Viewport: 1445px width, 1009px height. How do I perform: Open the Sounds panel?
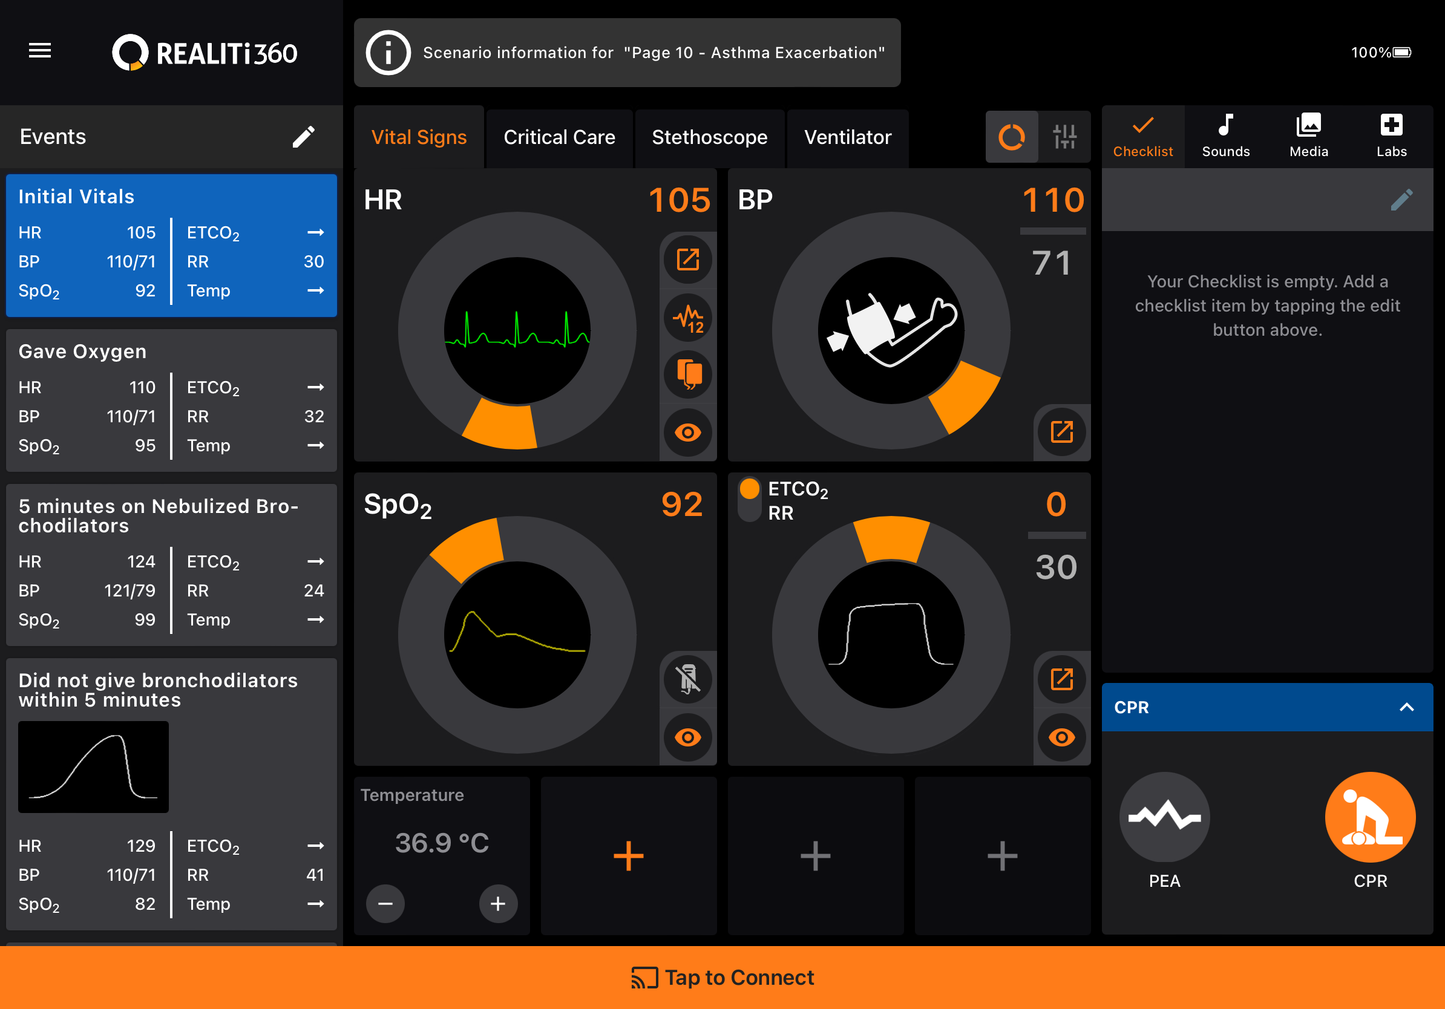(x=1225, y=137)
